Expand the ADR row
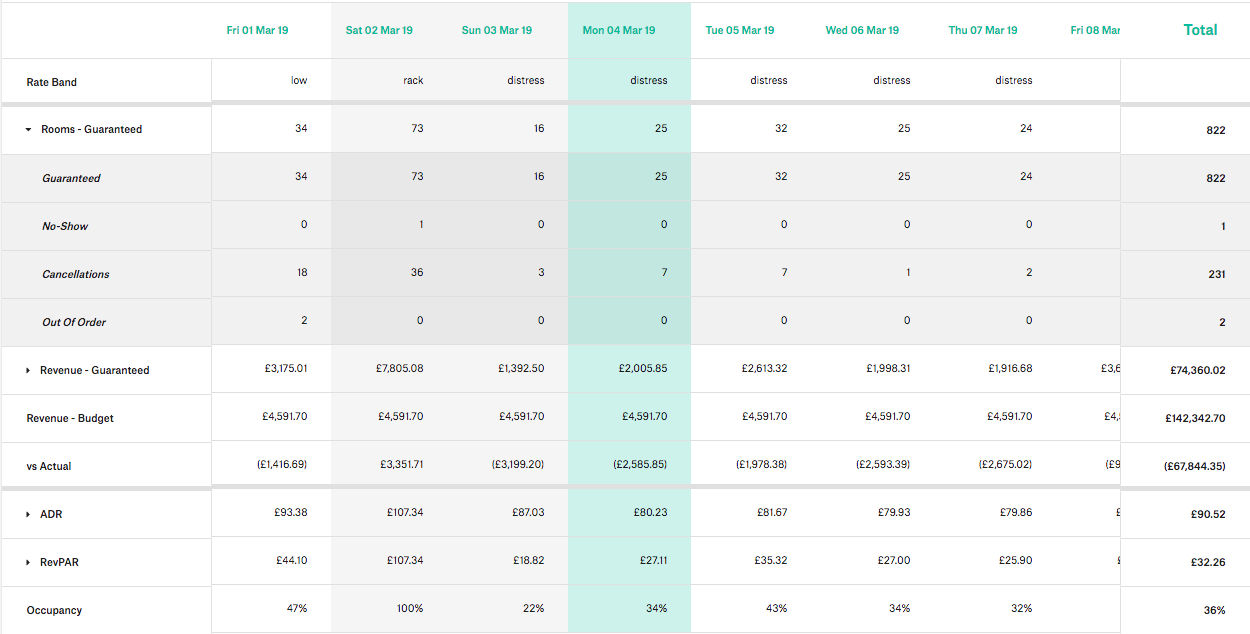 click(x=28, y=515)
